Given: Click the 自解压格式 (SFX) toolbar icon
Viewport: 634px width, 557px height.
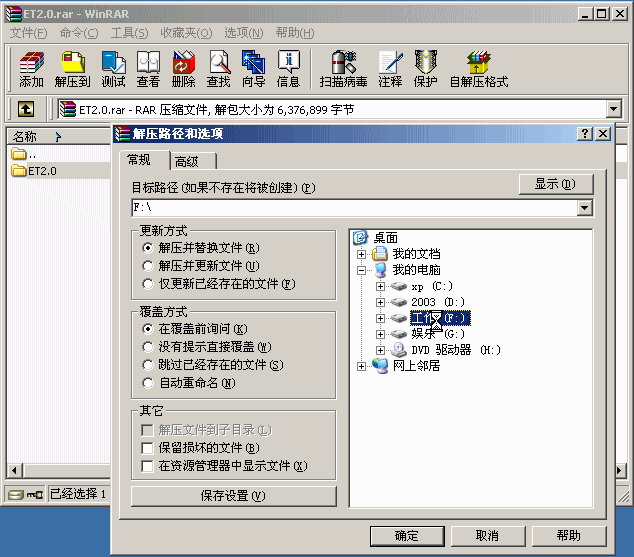Looking at the screenshot, I should (x=478, y=68).
